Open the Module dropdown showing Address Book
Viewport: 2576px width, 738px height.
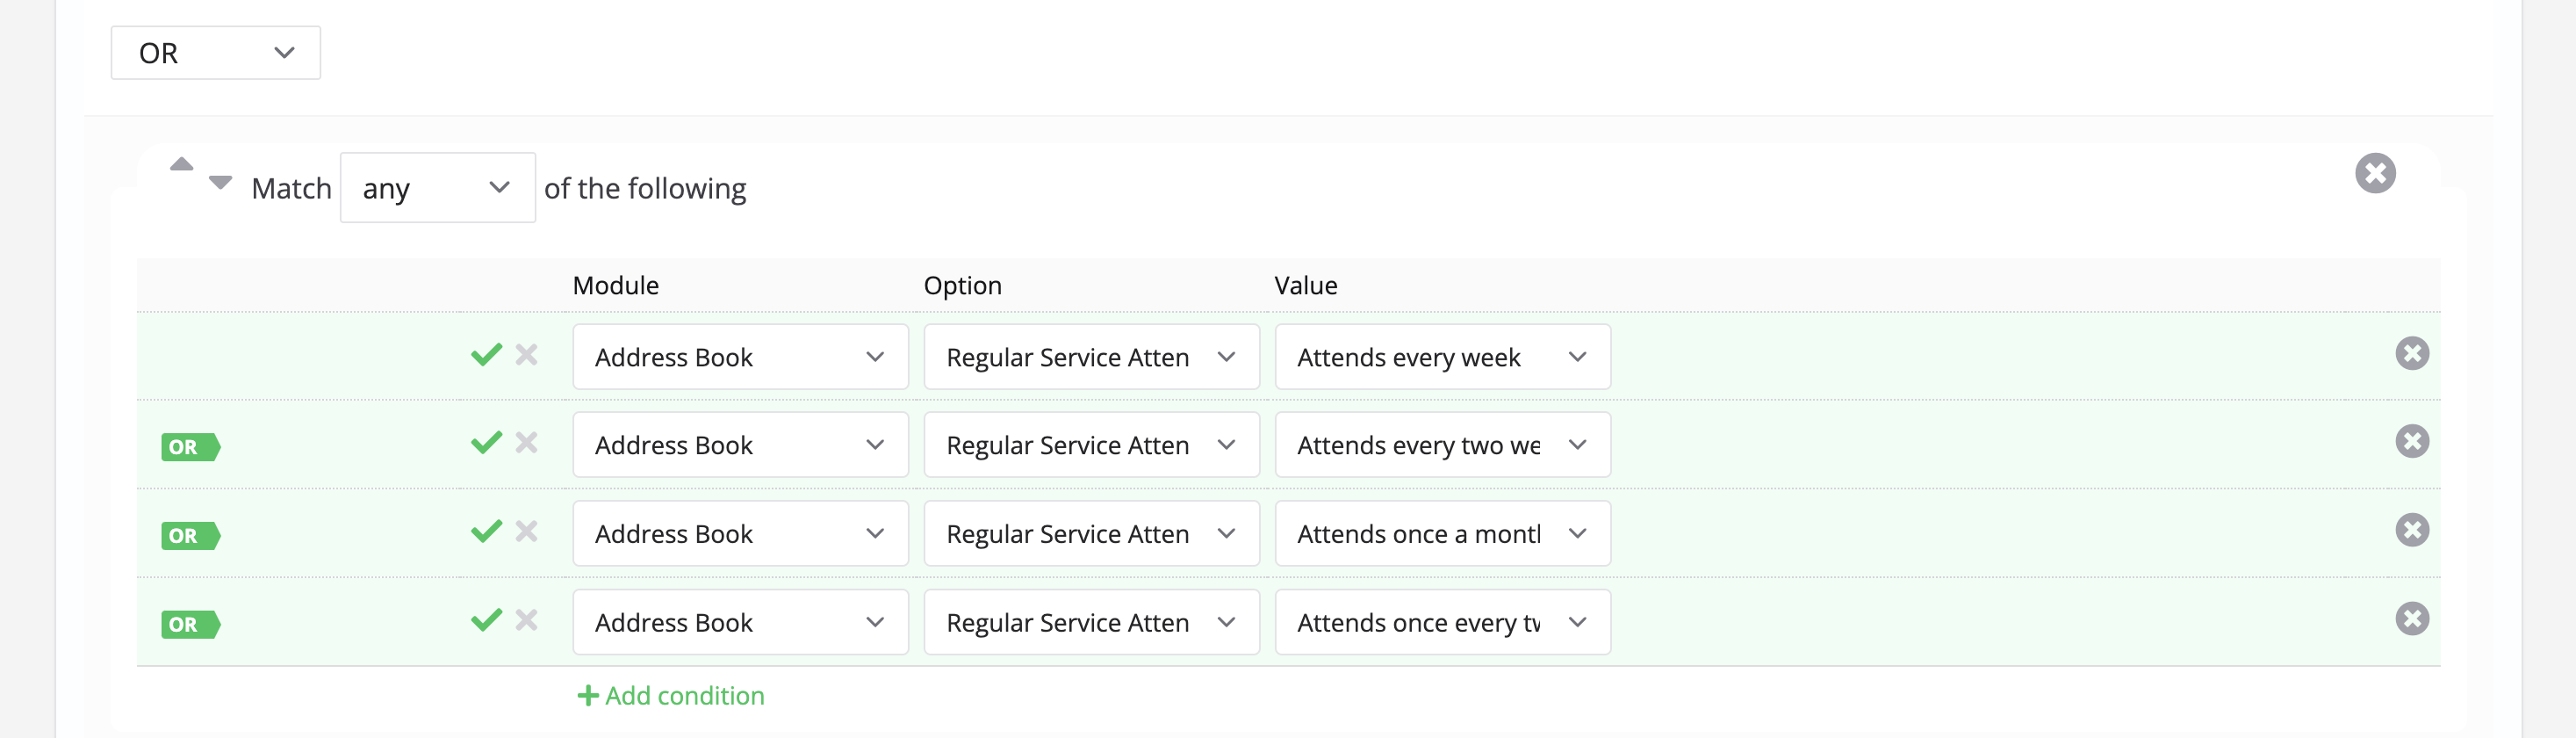pyautogui.click(x=739, y=356)
